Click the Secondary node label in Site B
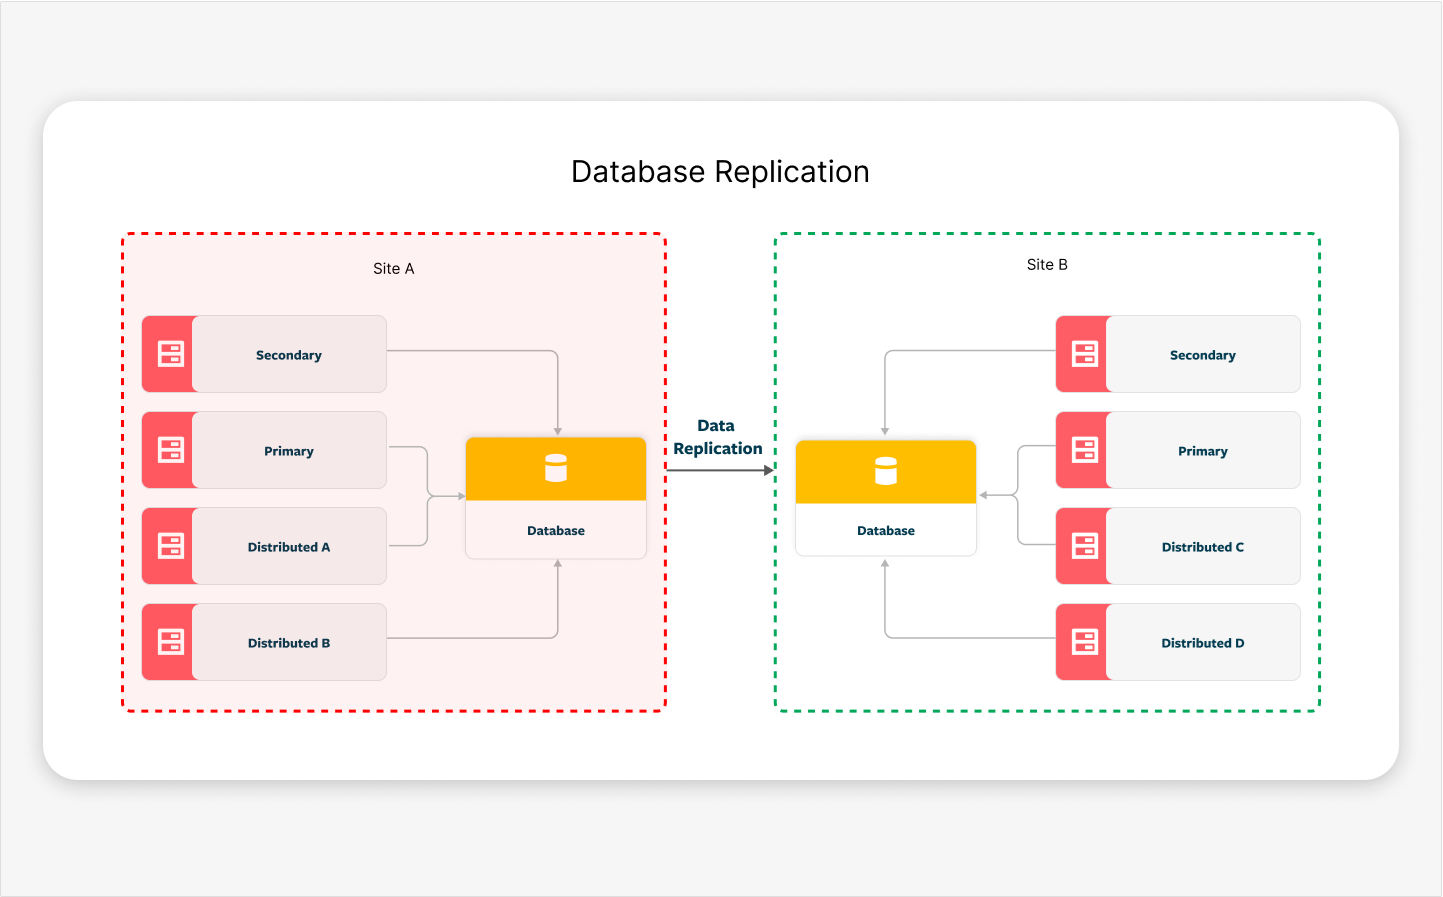Image resolution: width=1443 pixels, height=897 pixels. click(x=1202, y=355)
